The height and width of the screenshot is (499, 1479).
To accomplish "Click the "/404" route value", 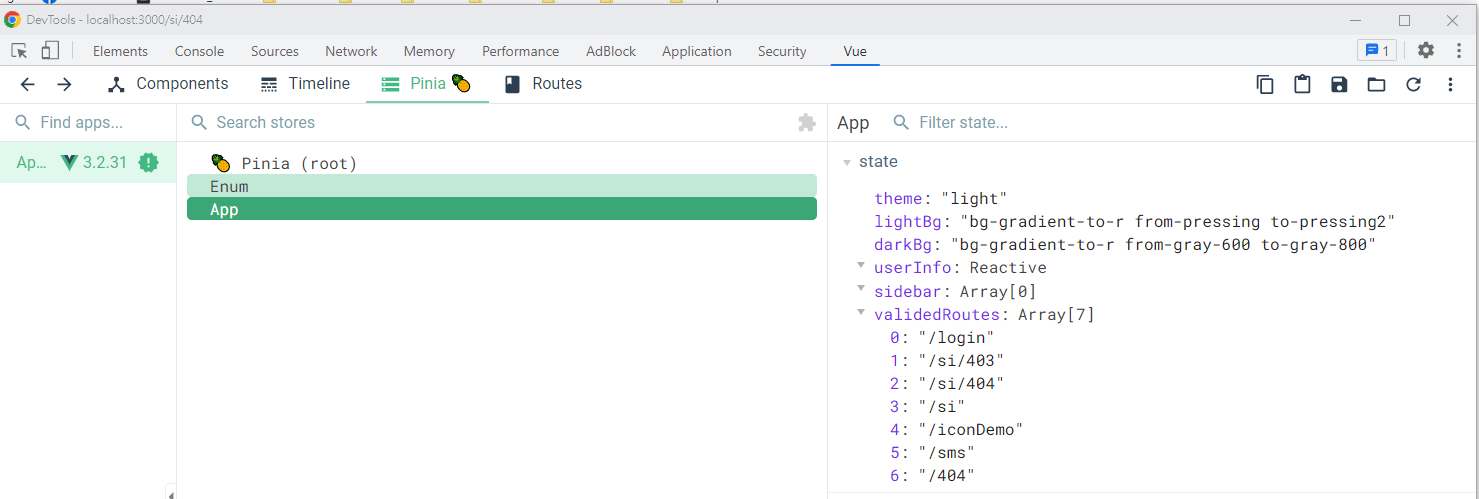I will pos(946,475).
